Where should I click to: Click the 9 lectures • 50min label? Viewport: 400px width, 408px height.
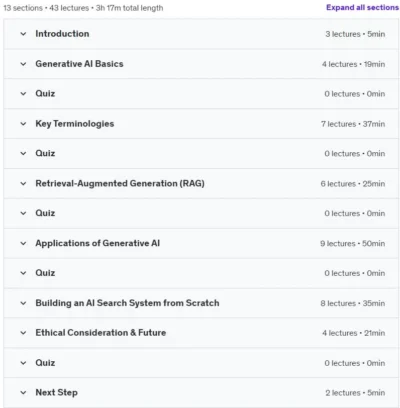pyautogui.click(x=353, y=244)
